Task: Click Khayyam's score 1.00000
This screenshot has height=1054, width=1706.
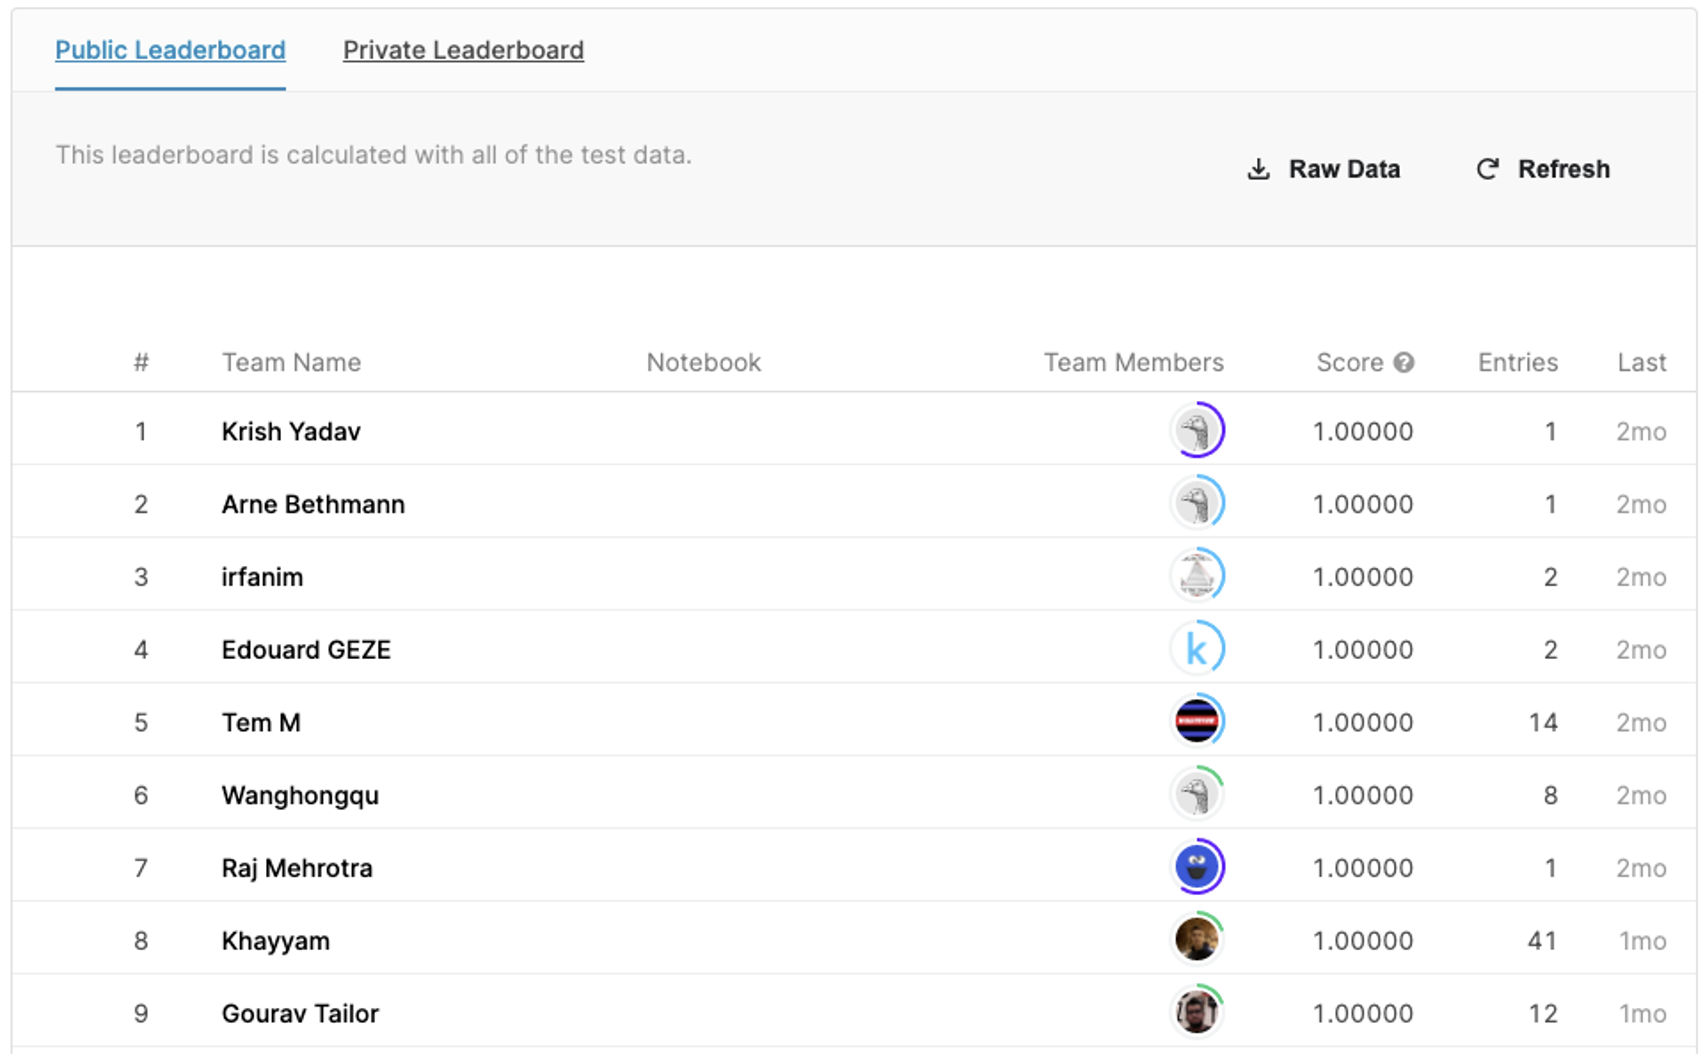Action: point(1362,941)
